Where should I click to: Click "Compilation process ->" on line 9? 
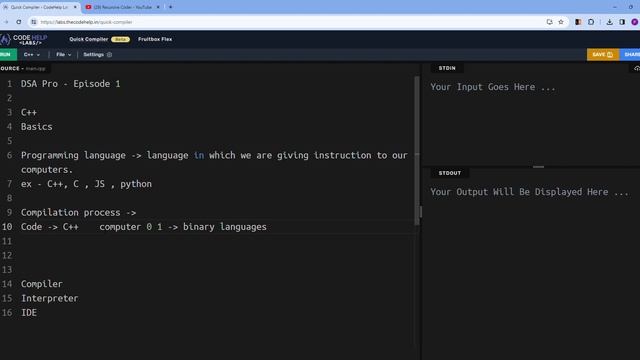click(x=78, y=212)
